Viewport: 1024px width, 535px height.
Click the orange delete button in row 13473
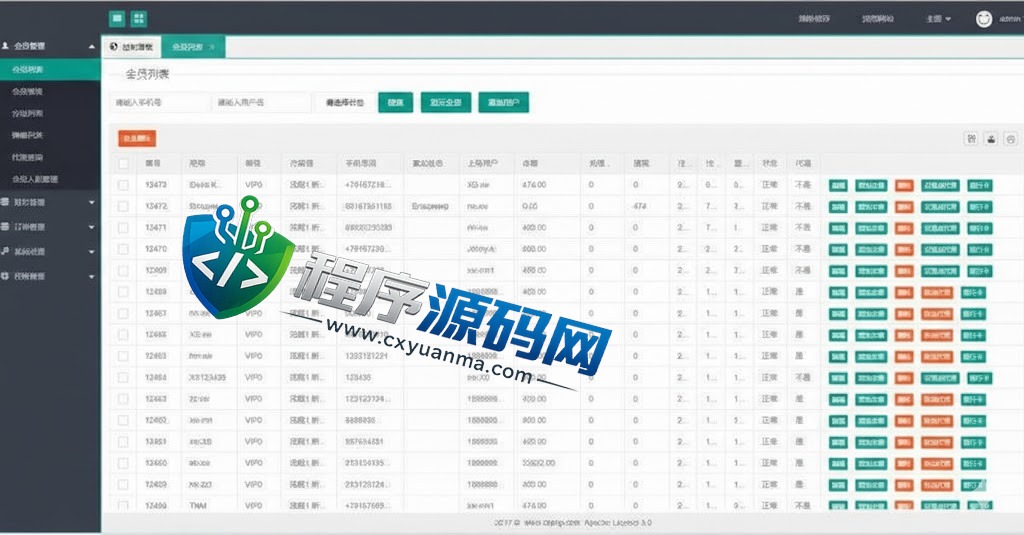(904, 186)
